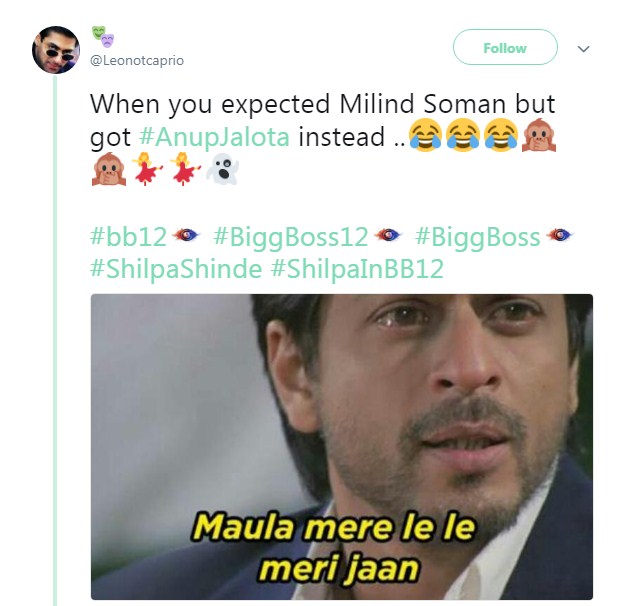The width and height of the screenshot is (624, 606).
Task: Click the eye icon after #BiggBoss12
Action: (x=388, y=236)
